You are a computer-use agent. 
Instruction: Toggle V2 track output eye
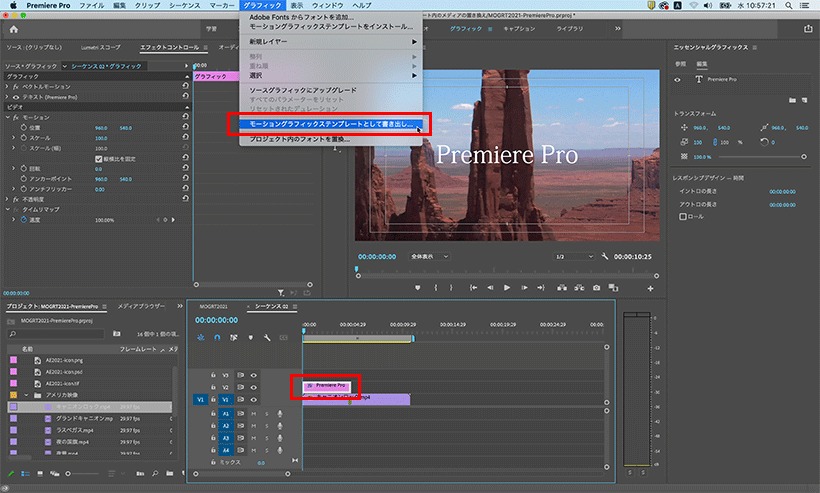tap(254, 387)
